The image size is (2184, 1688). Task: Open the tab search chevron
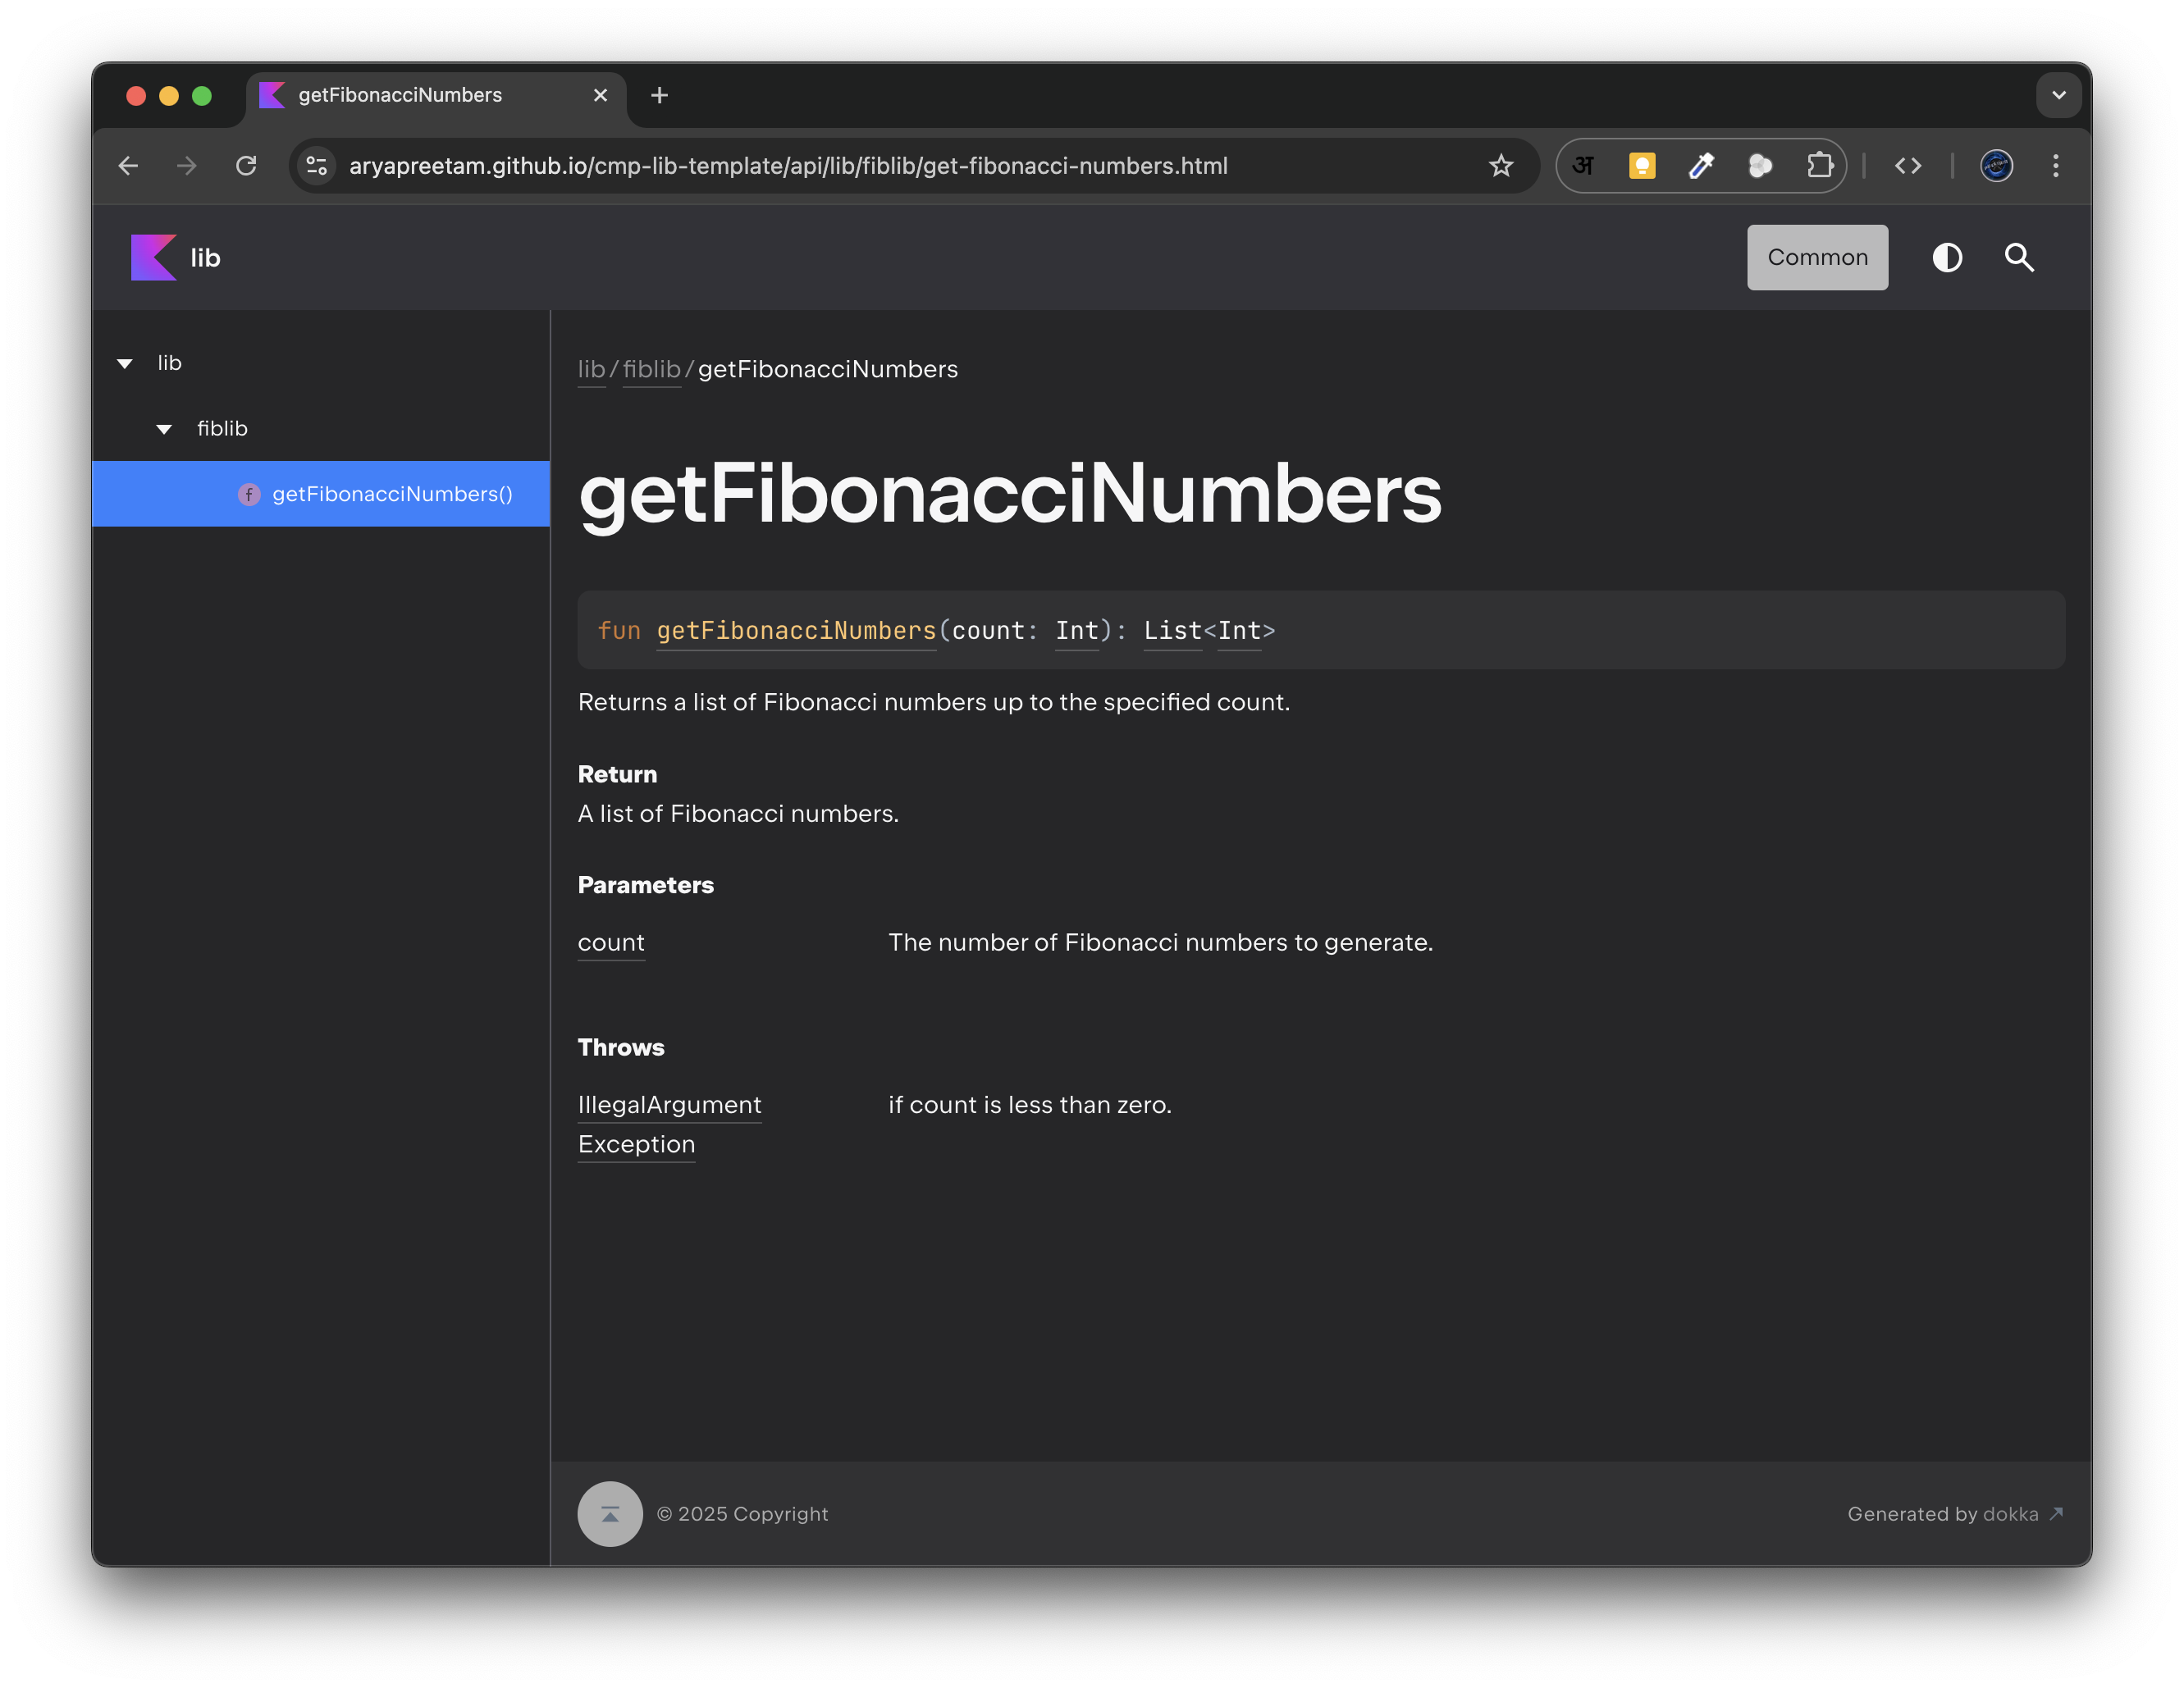click(2059, 95)
